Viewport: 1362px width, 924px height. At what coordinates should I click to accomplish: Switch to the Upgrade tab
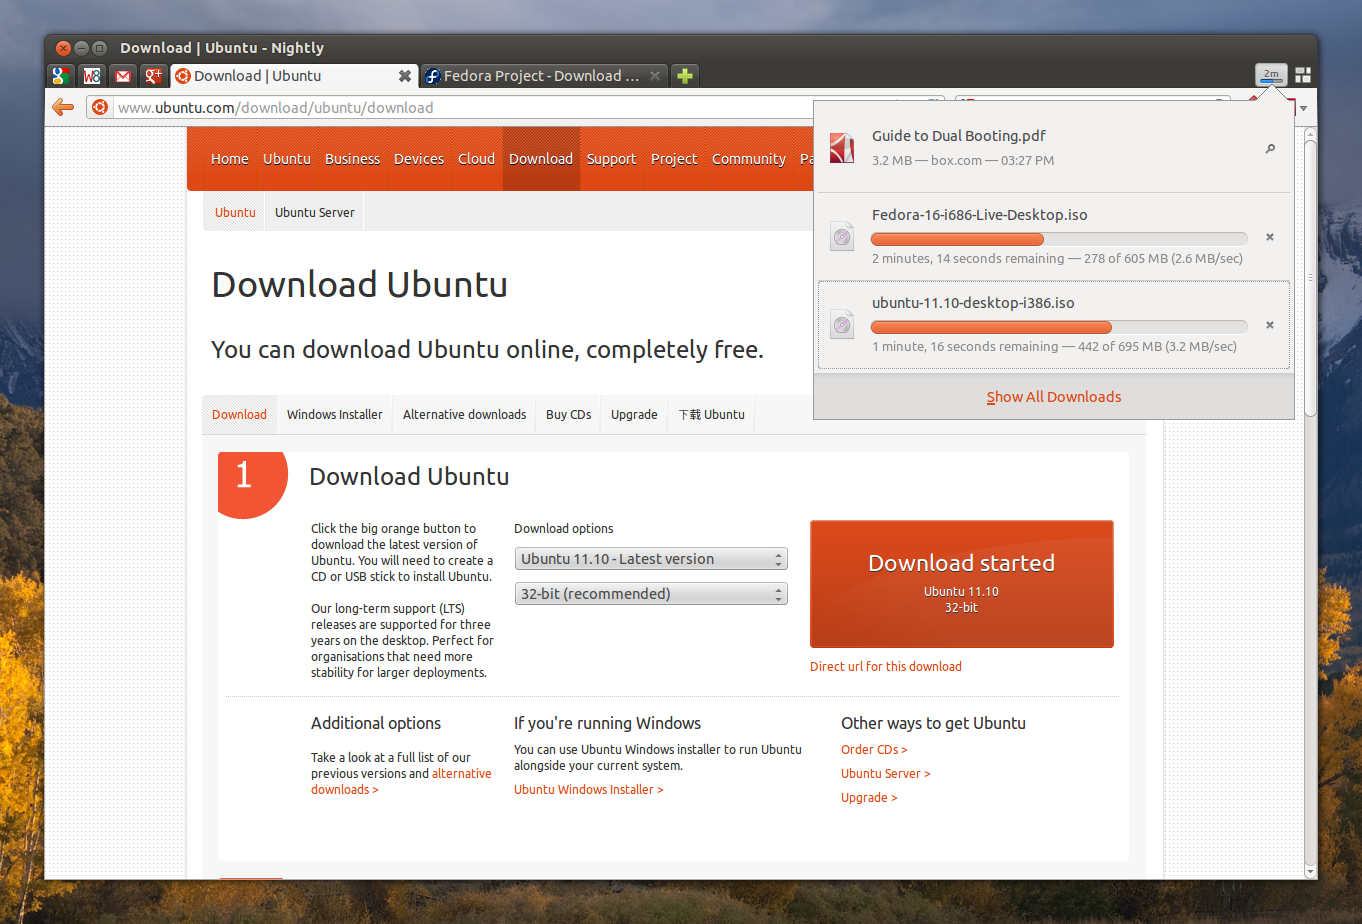[634, 414]
